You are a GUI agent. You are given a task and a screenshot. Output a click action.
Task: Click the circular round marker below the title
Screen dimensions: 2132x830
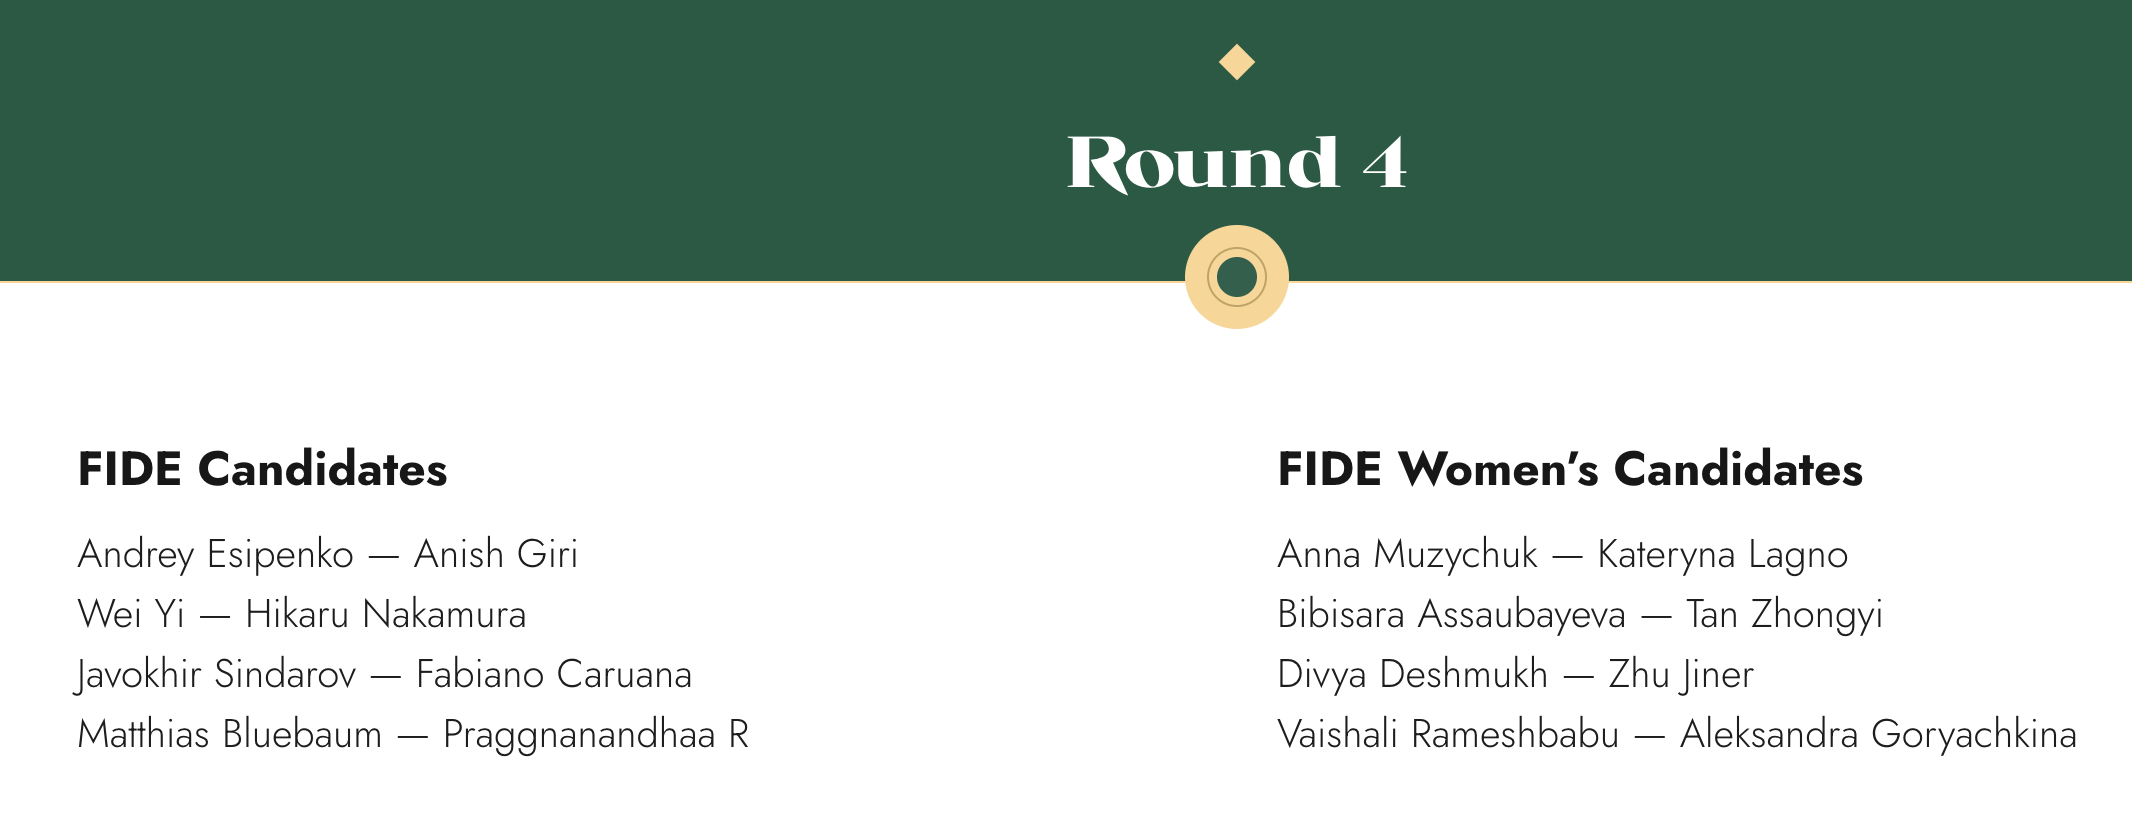pos(1237,277)
